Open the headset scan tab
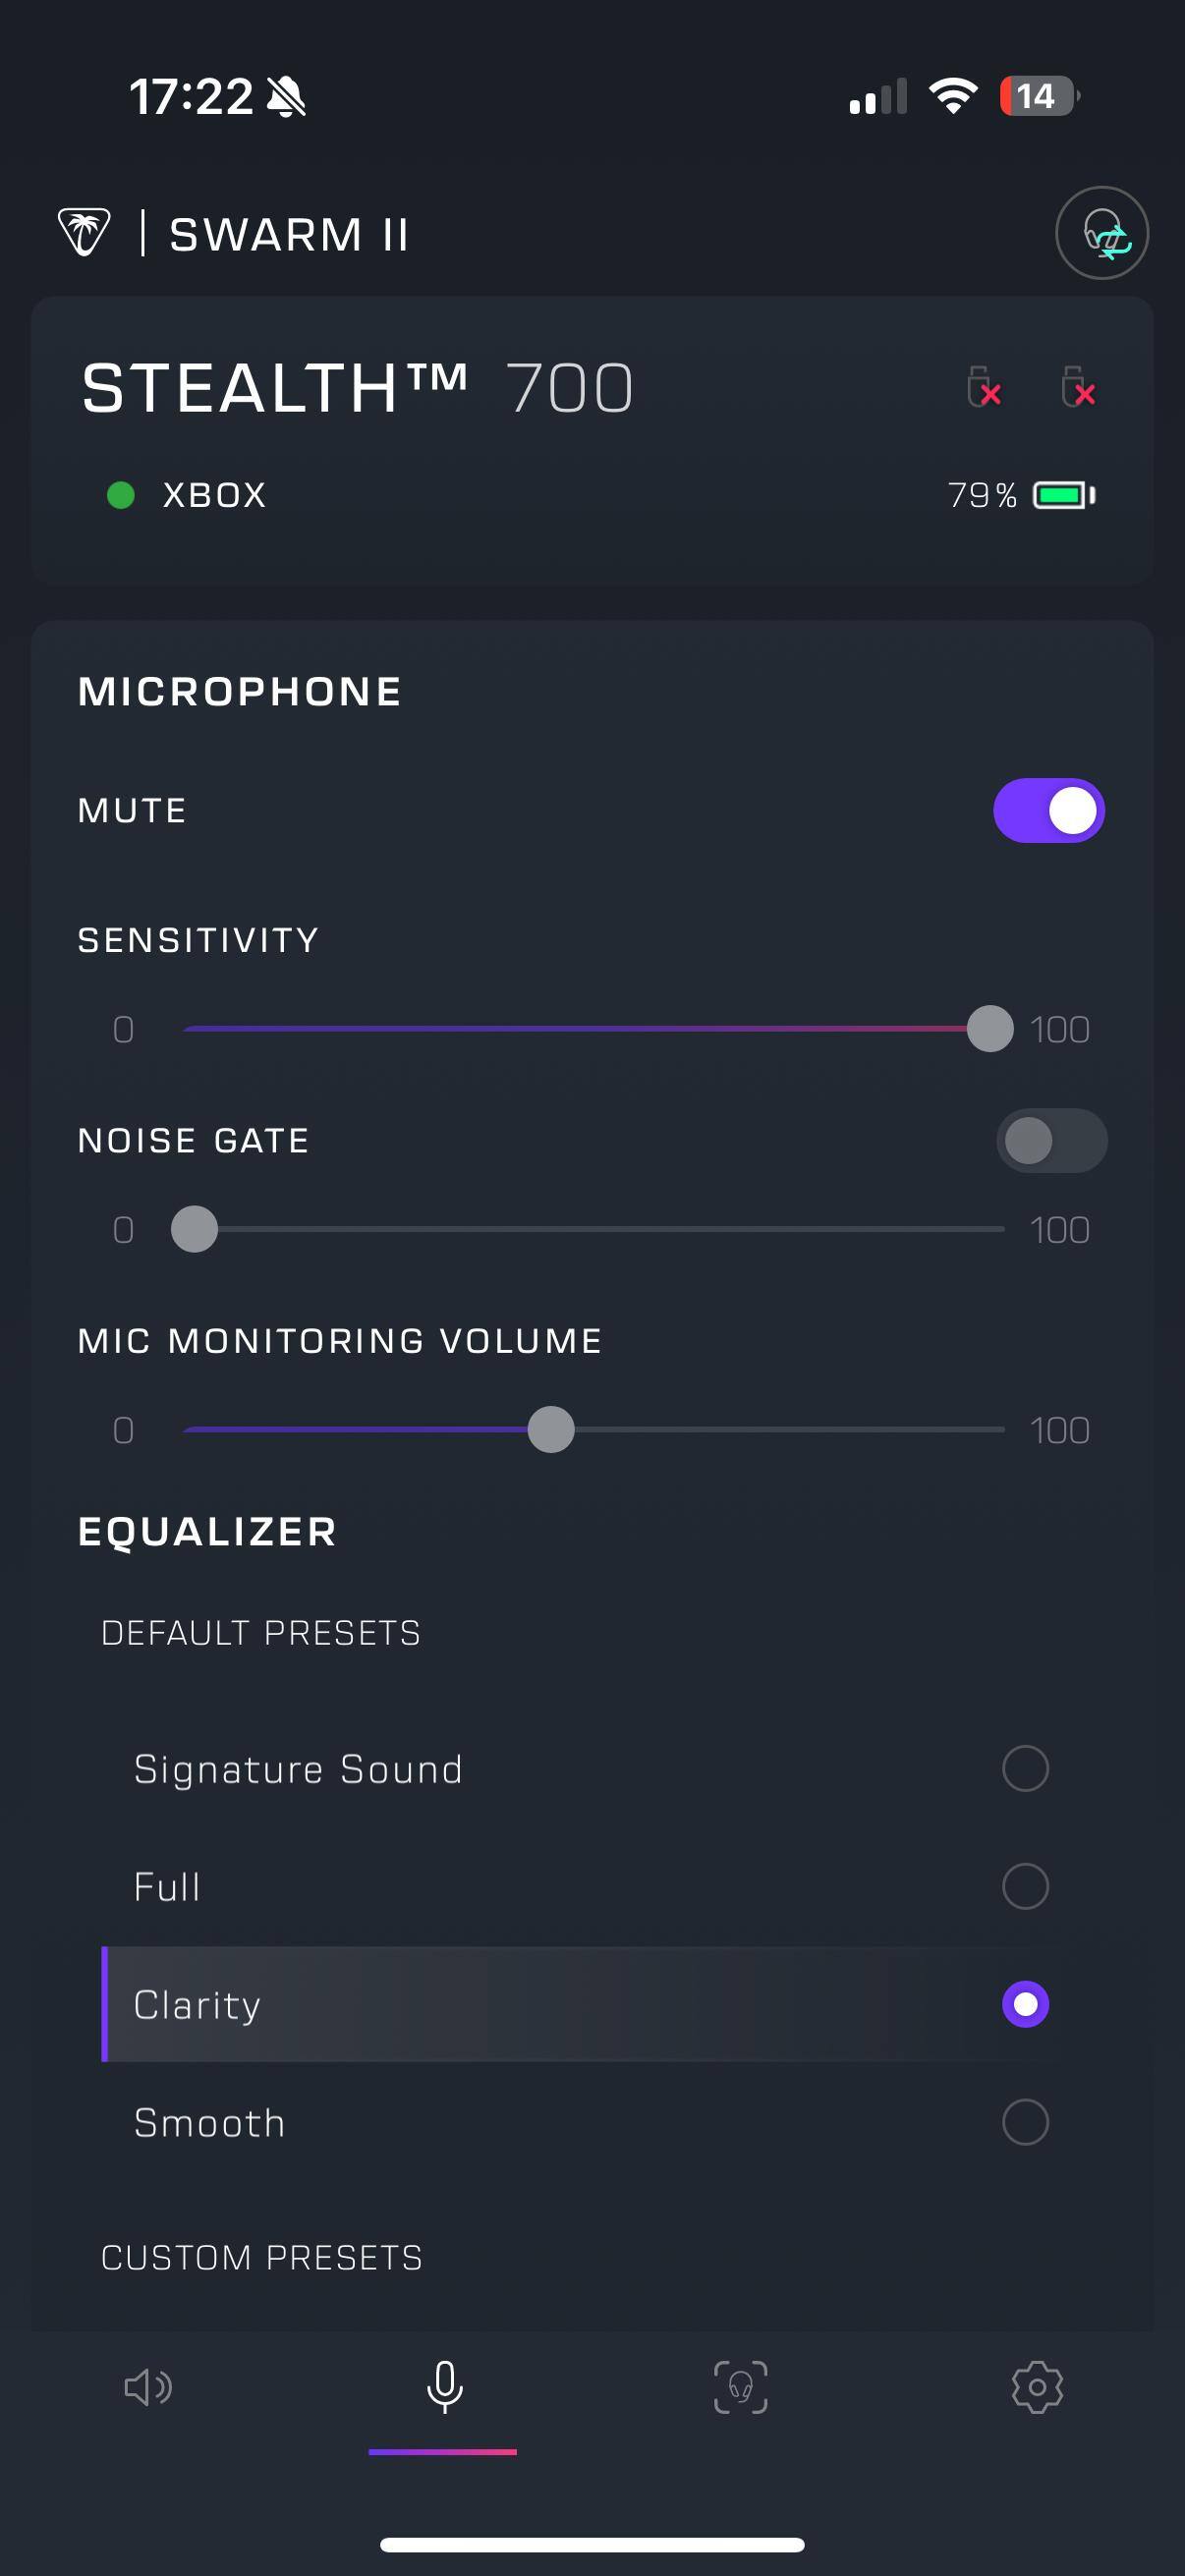 pyautogui.click(x=740, y=2387)
